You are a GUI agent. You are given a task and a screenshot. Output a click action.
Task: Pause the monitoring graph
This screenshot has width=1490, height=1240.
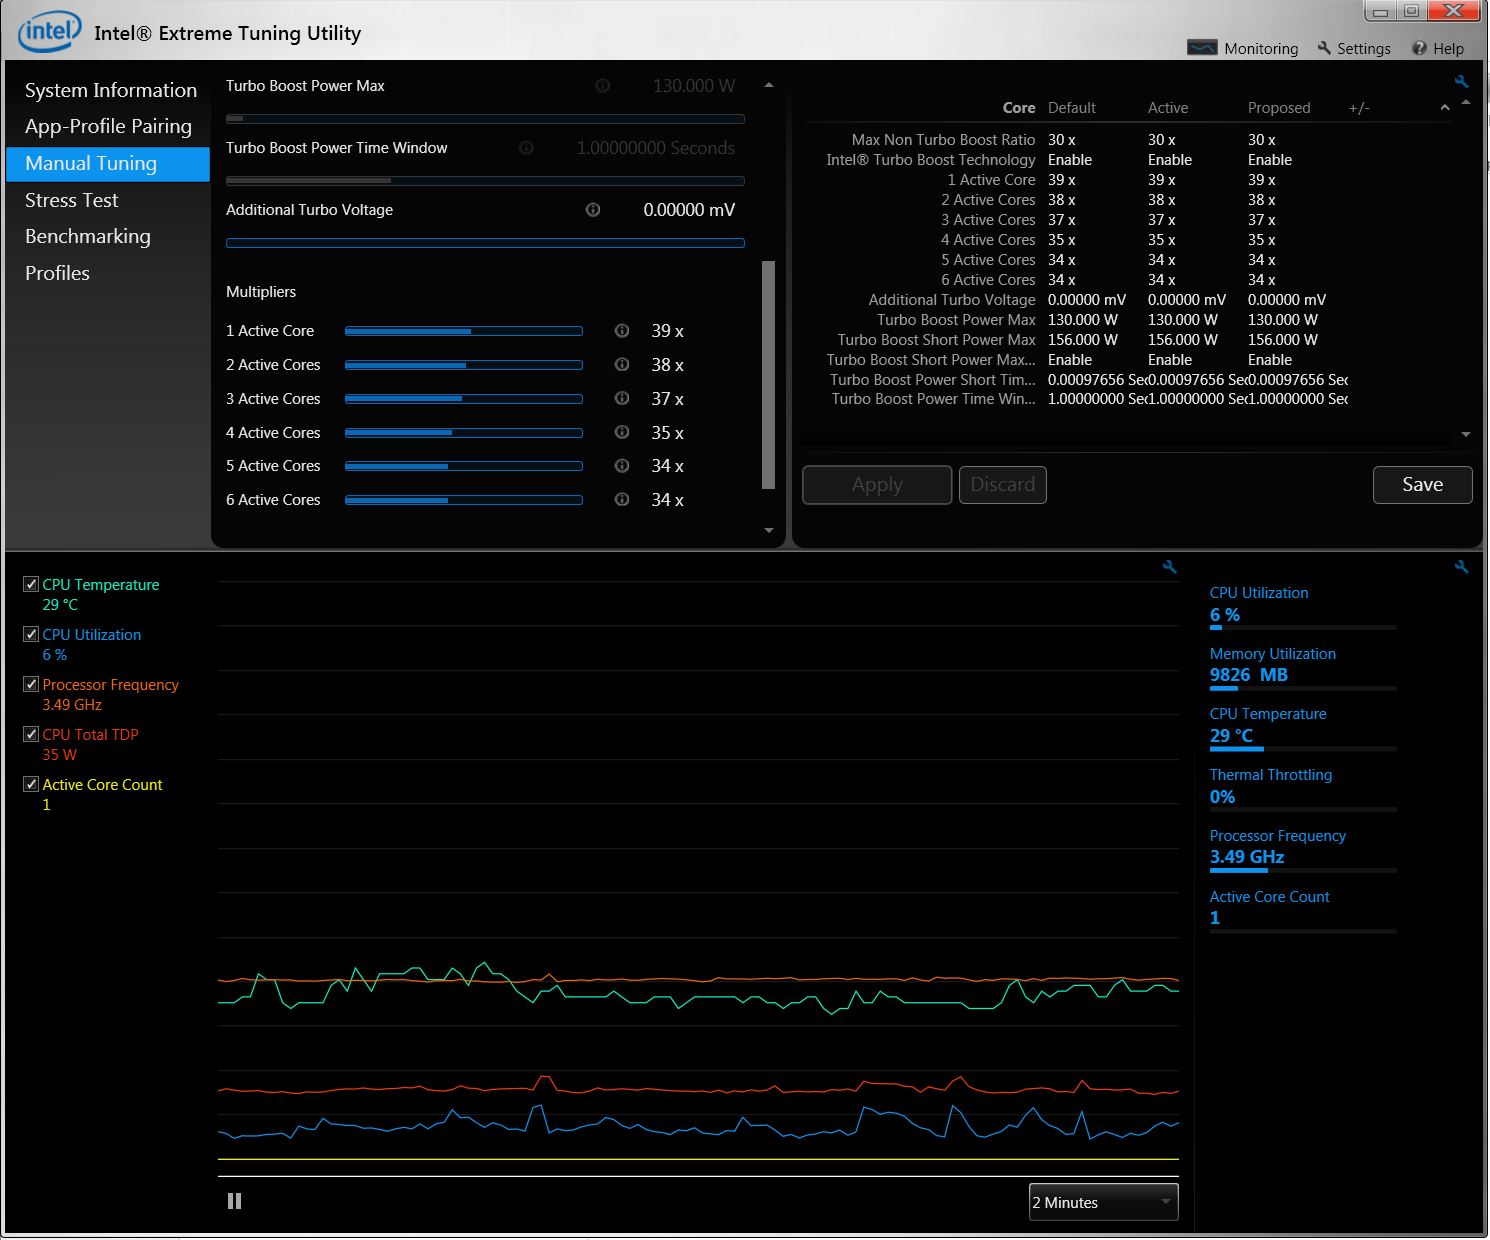[234, 1201]
